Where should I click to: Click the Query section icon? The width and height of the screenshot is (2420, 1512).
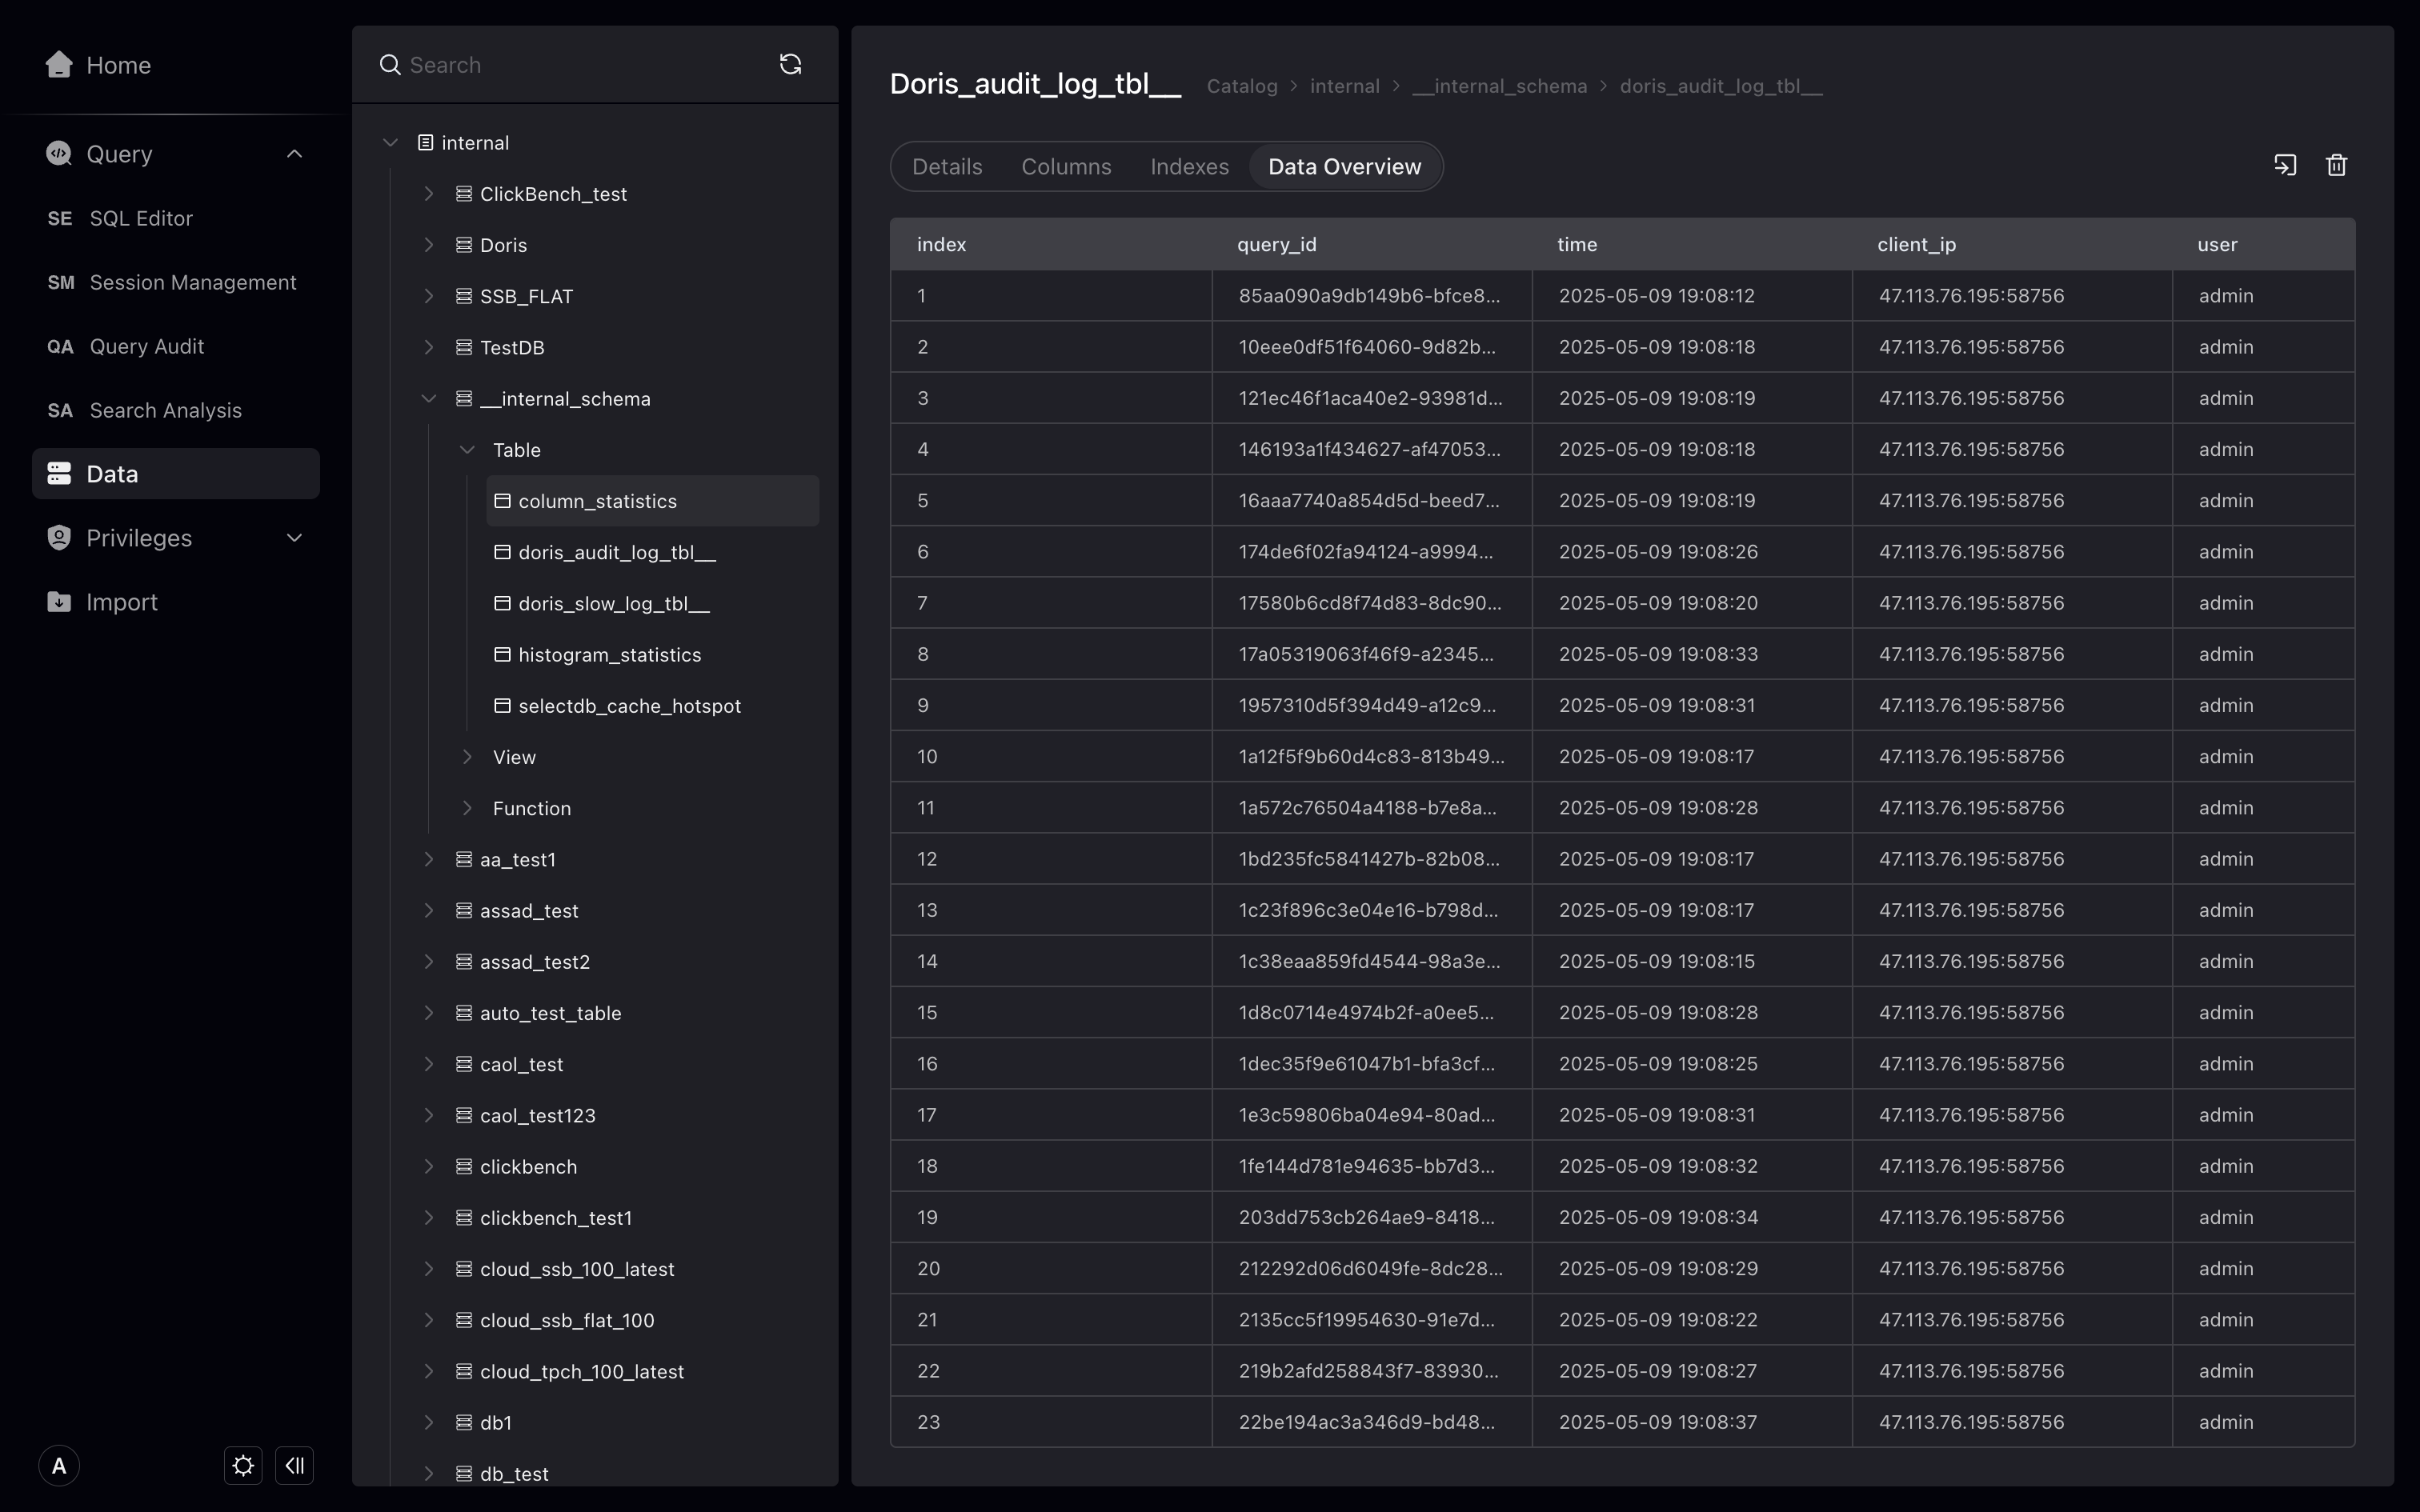[x=59, y=154]
